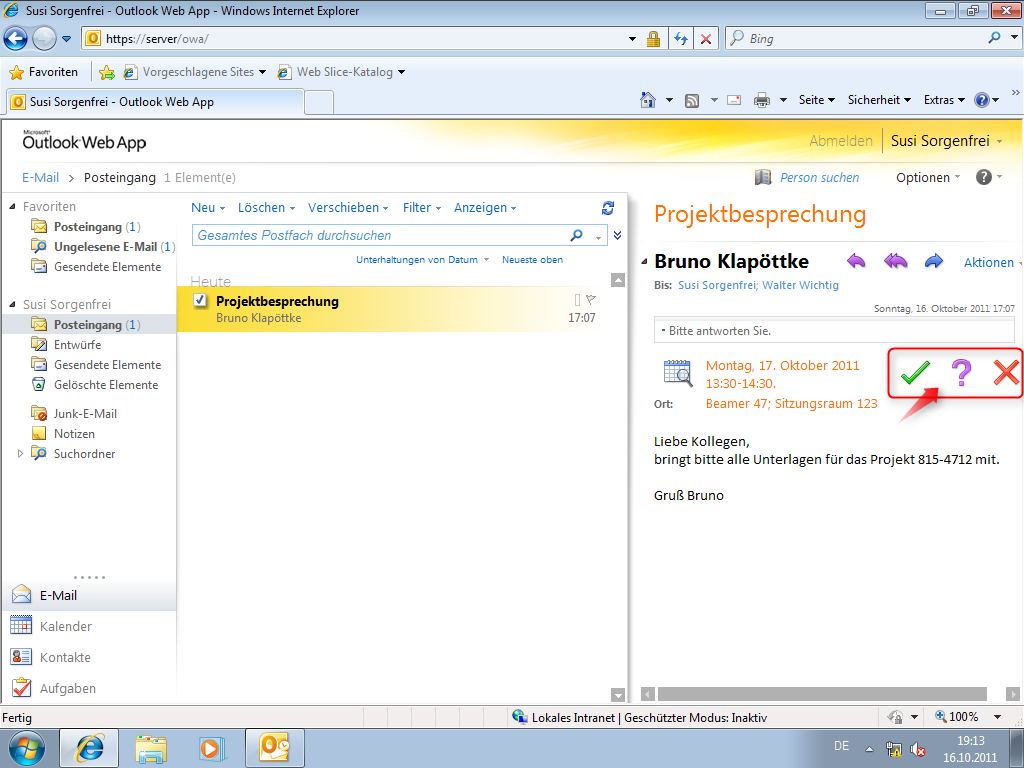Open the Filter menu

click(422, 208)
